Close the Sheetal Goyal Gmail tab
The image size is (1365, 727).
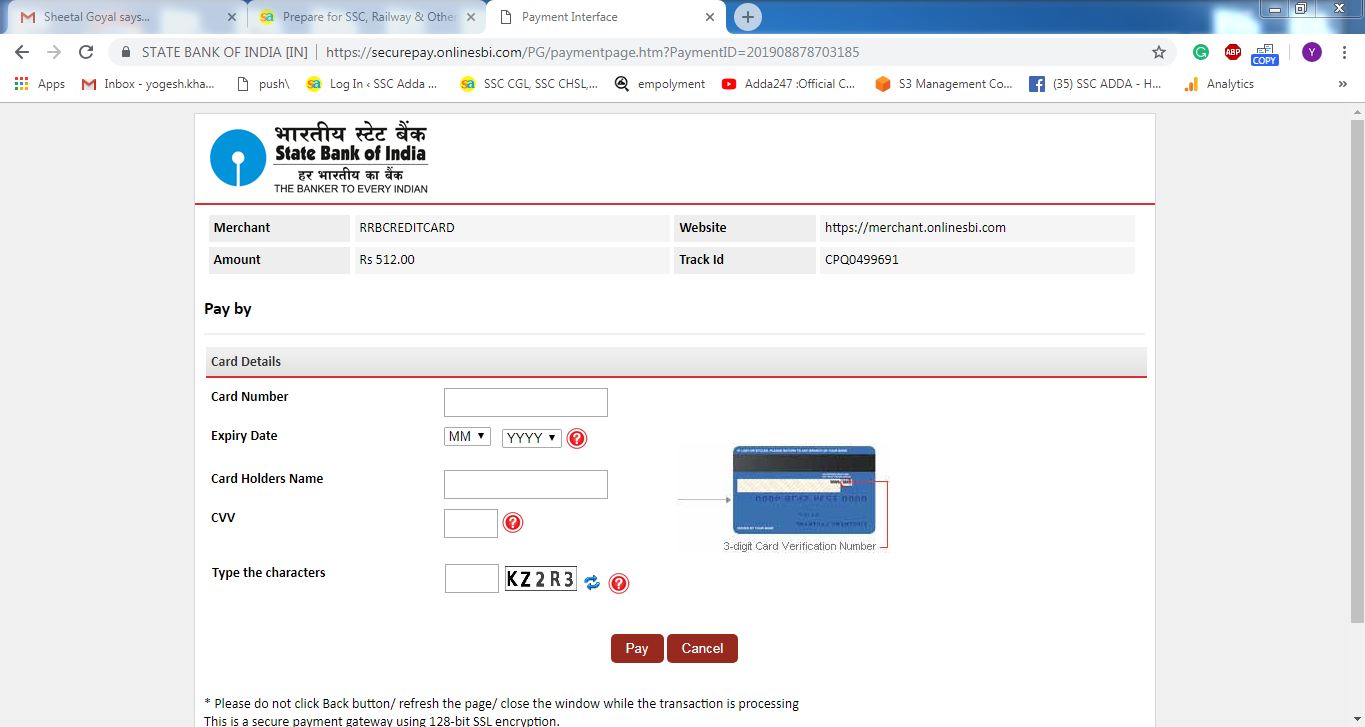tap(232, 17)
